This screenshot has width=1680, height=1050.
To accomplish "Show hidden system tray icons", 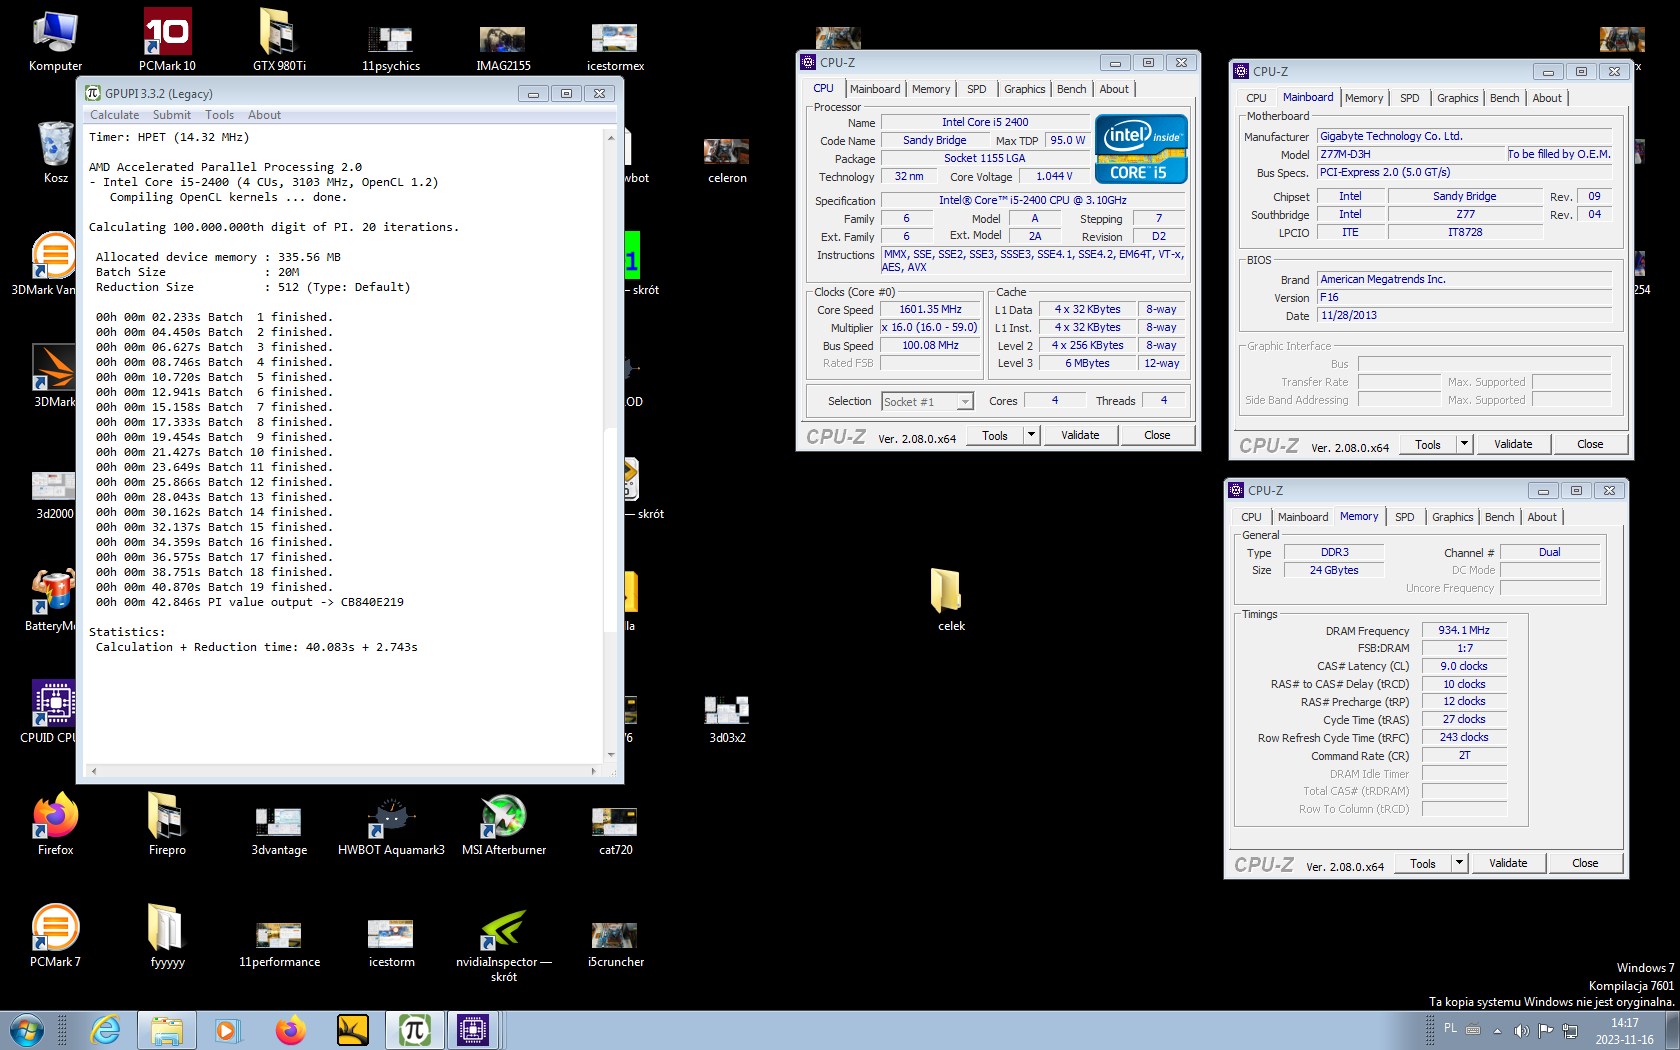I will (1497, 1030).
